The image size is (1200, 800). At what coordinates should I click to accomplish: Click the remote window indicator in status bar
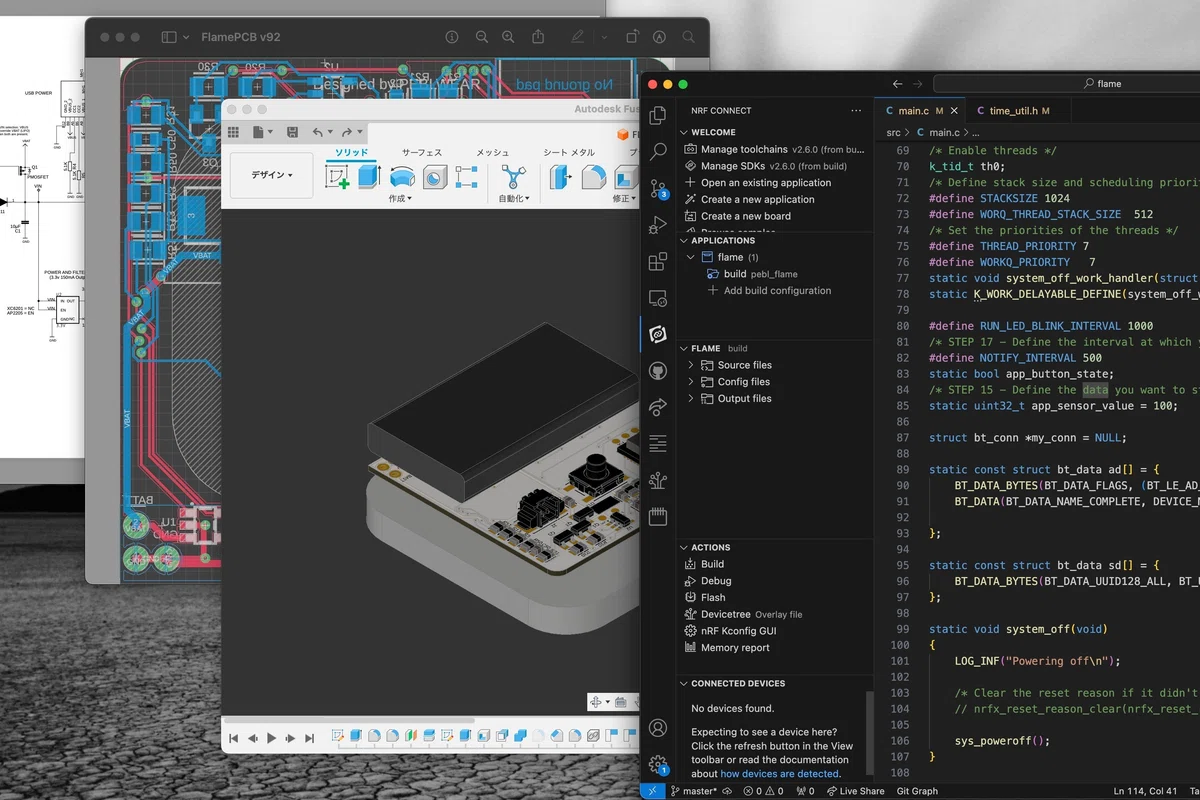[x=651, y=791]
